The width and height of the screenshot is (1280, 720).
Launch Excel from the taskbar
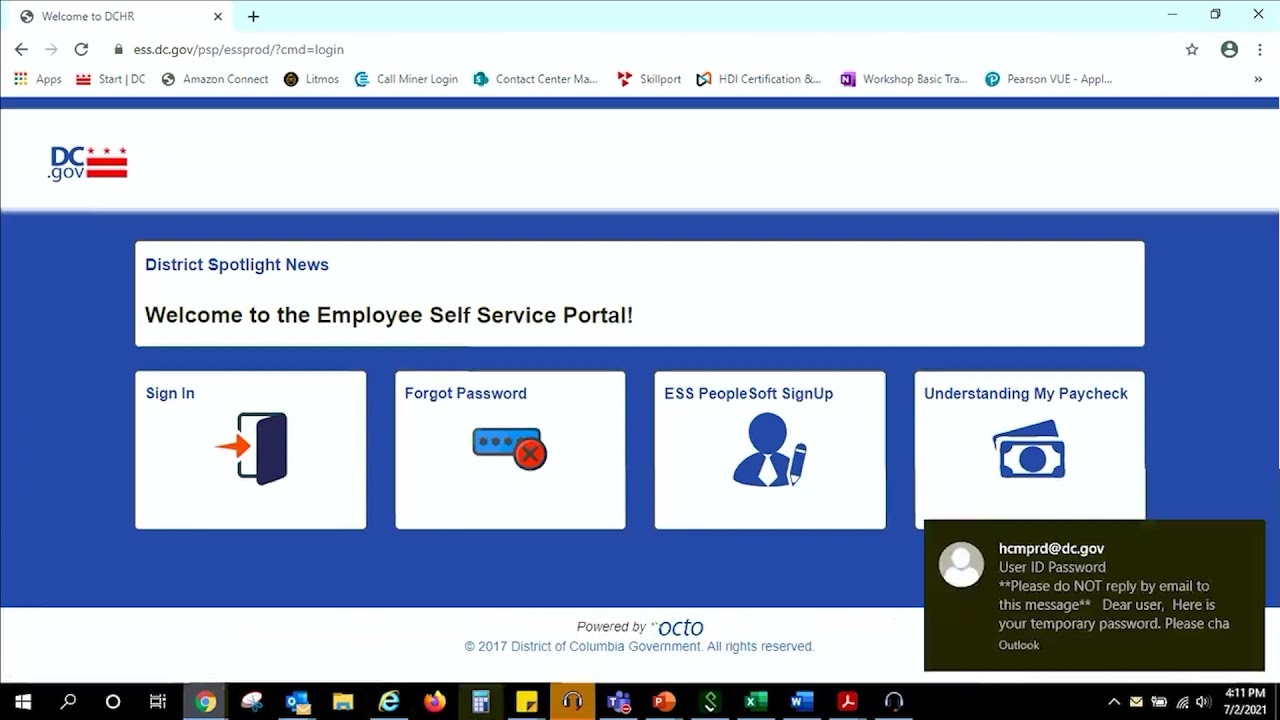pyautogui.click(x=755, y=702)
